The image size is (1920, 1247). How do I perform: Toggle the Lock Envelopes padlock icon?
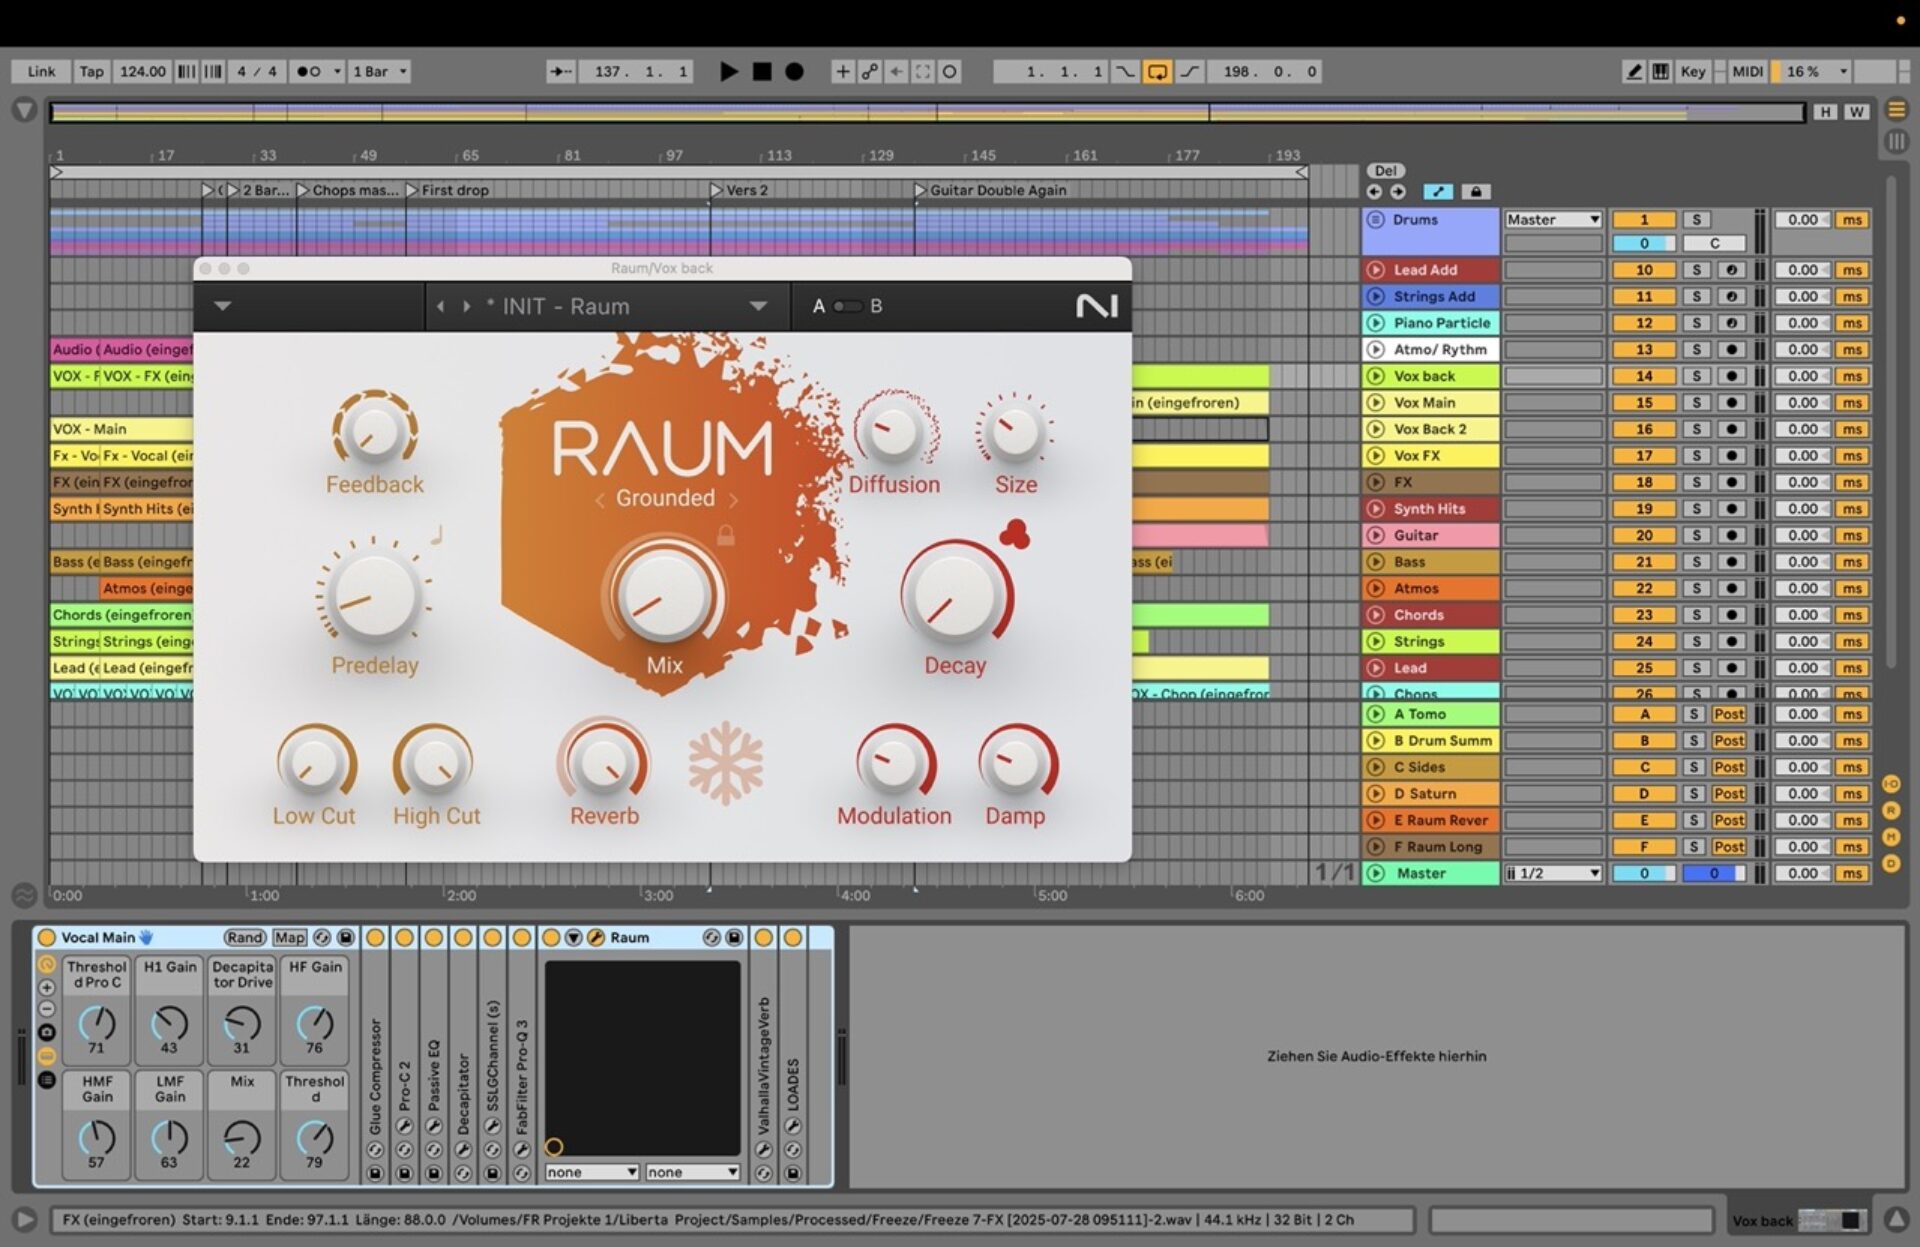point(1475,191)
